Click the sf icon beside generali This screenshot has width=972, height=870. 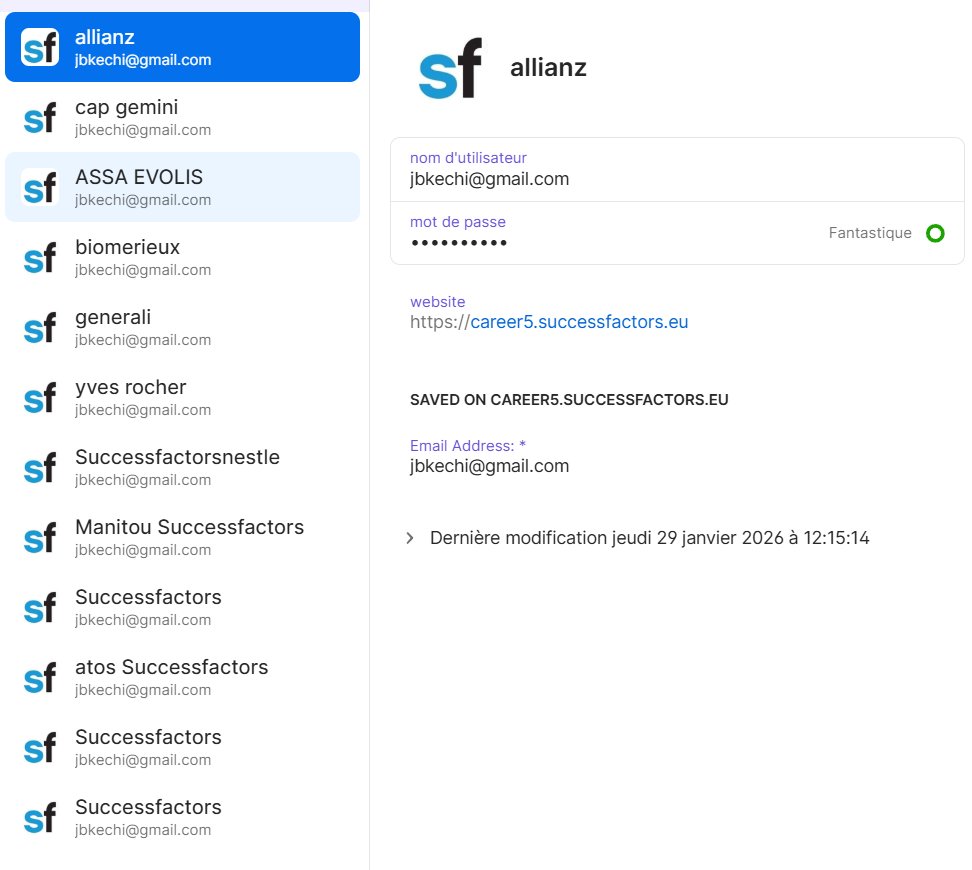tap(40, 327)
